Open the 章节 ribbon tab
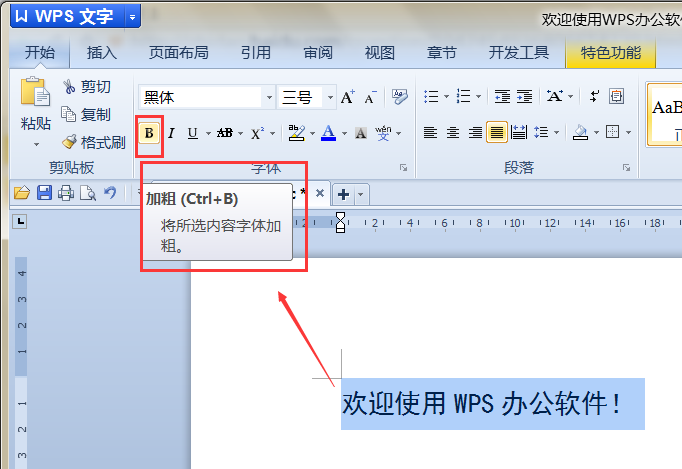682x469 pixels. point(441,53)
